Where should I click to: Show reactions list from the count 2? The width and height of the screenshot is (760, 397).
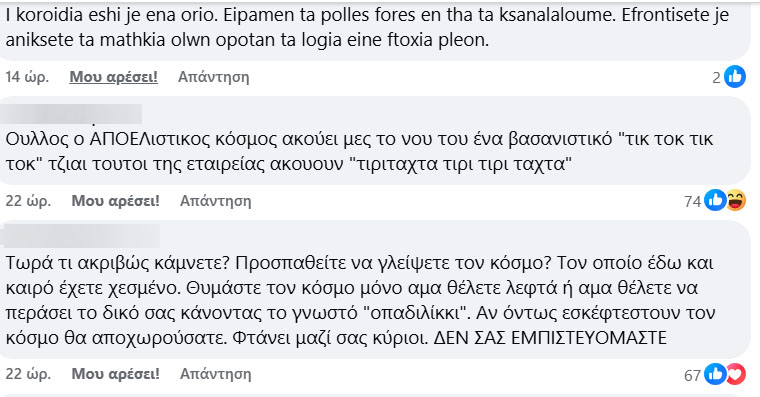[x=716, y=78]
